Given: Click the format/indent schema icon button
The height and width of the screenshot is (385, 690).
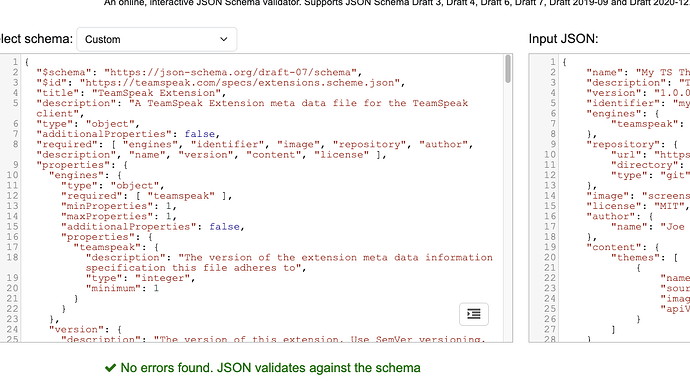Looking at the screenshot, I should 473,314.
